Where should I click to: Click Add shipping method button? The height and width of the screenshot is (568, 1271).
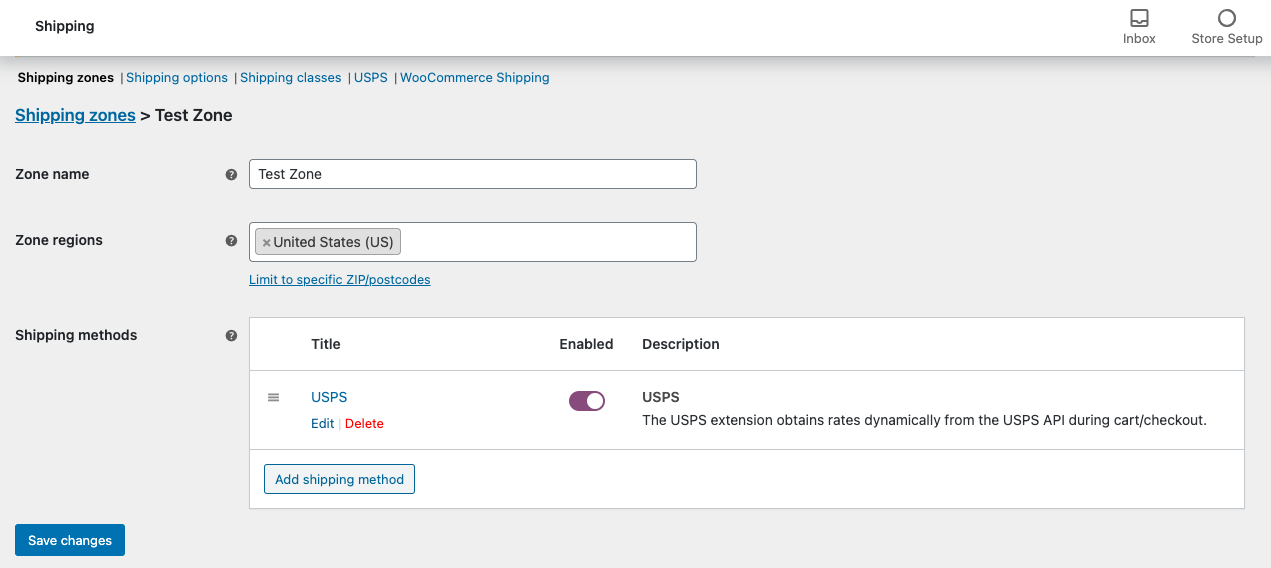click(339, 479)
